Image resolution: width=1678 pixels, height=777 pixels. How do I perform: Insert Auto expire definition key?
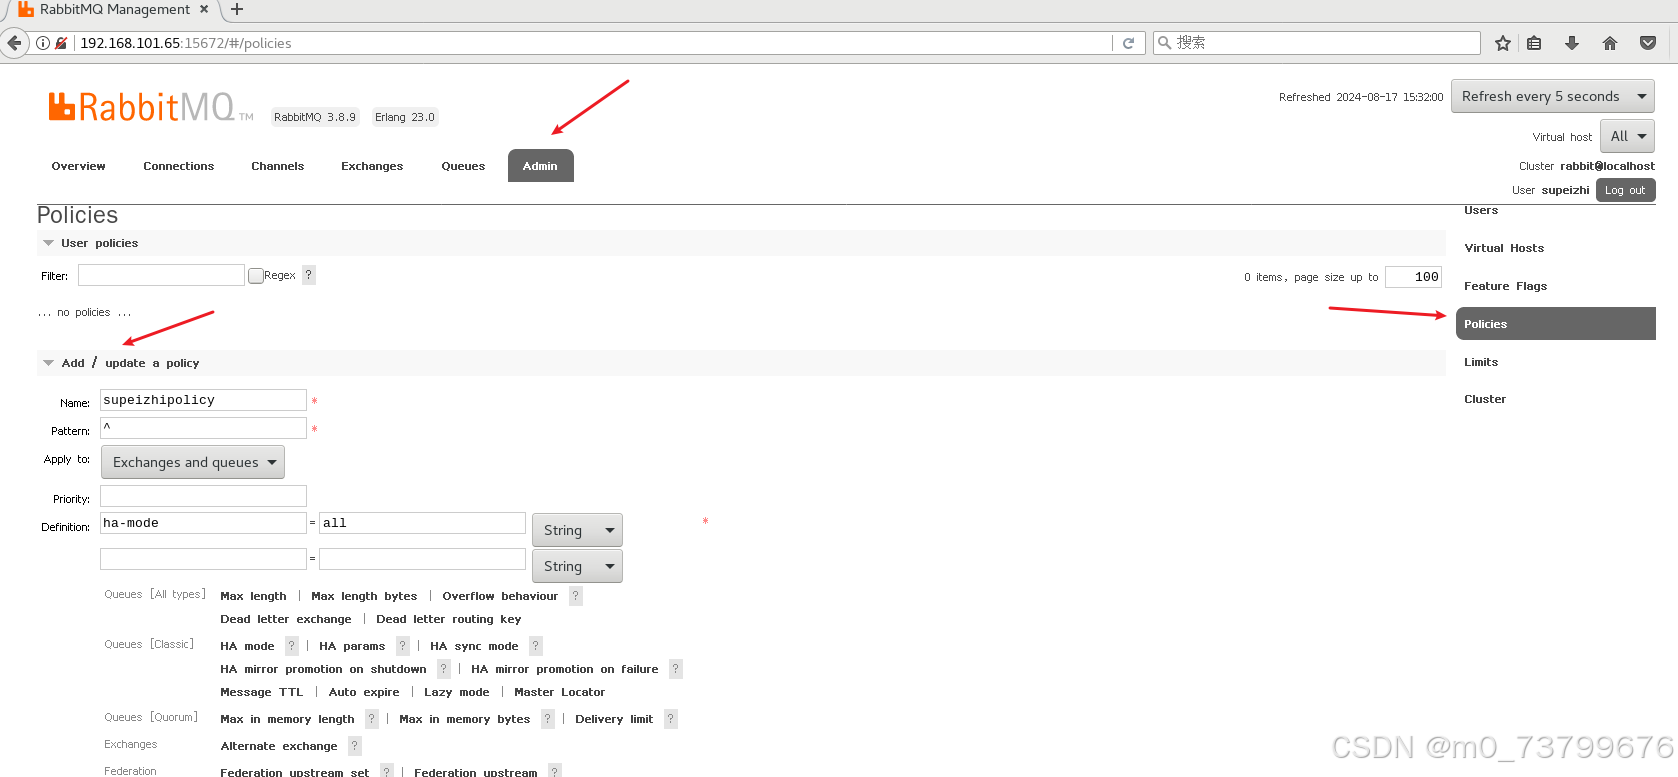tap(364, 692)
